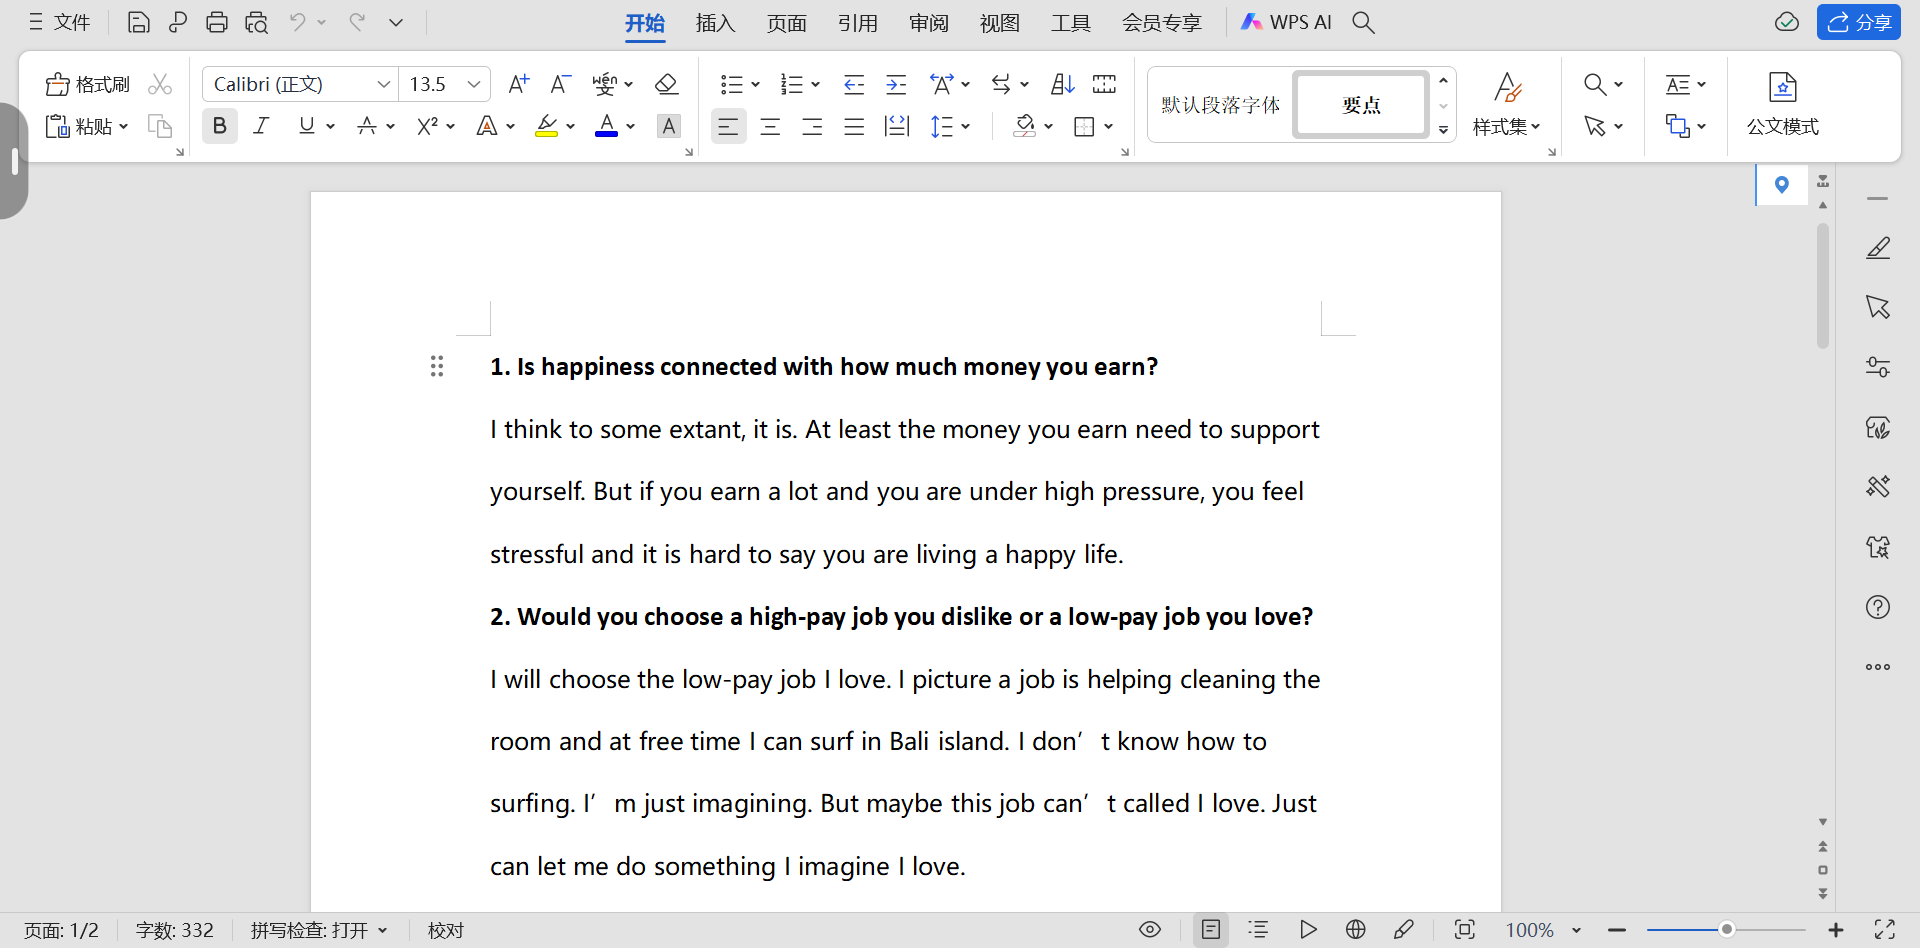Click the Print icon
The width and height of the screenshot is (1920, 948).
217,22
